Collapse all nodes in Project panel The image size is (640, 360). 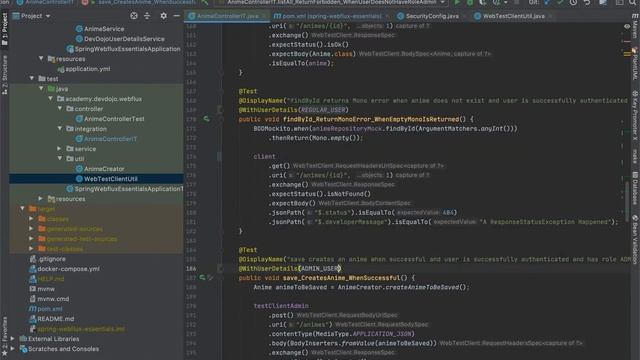[x=147, y=16]
